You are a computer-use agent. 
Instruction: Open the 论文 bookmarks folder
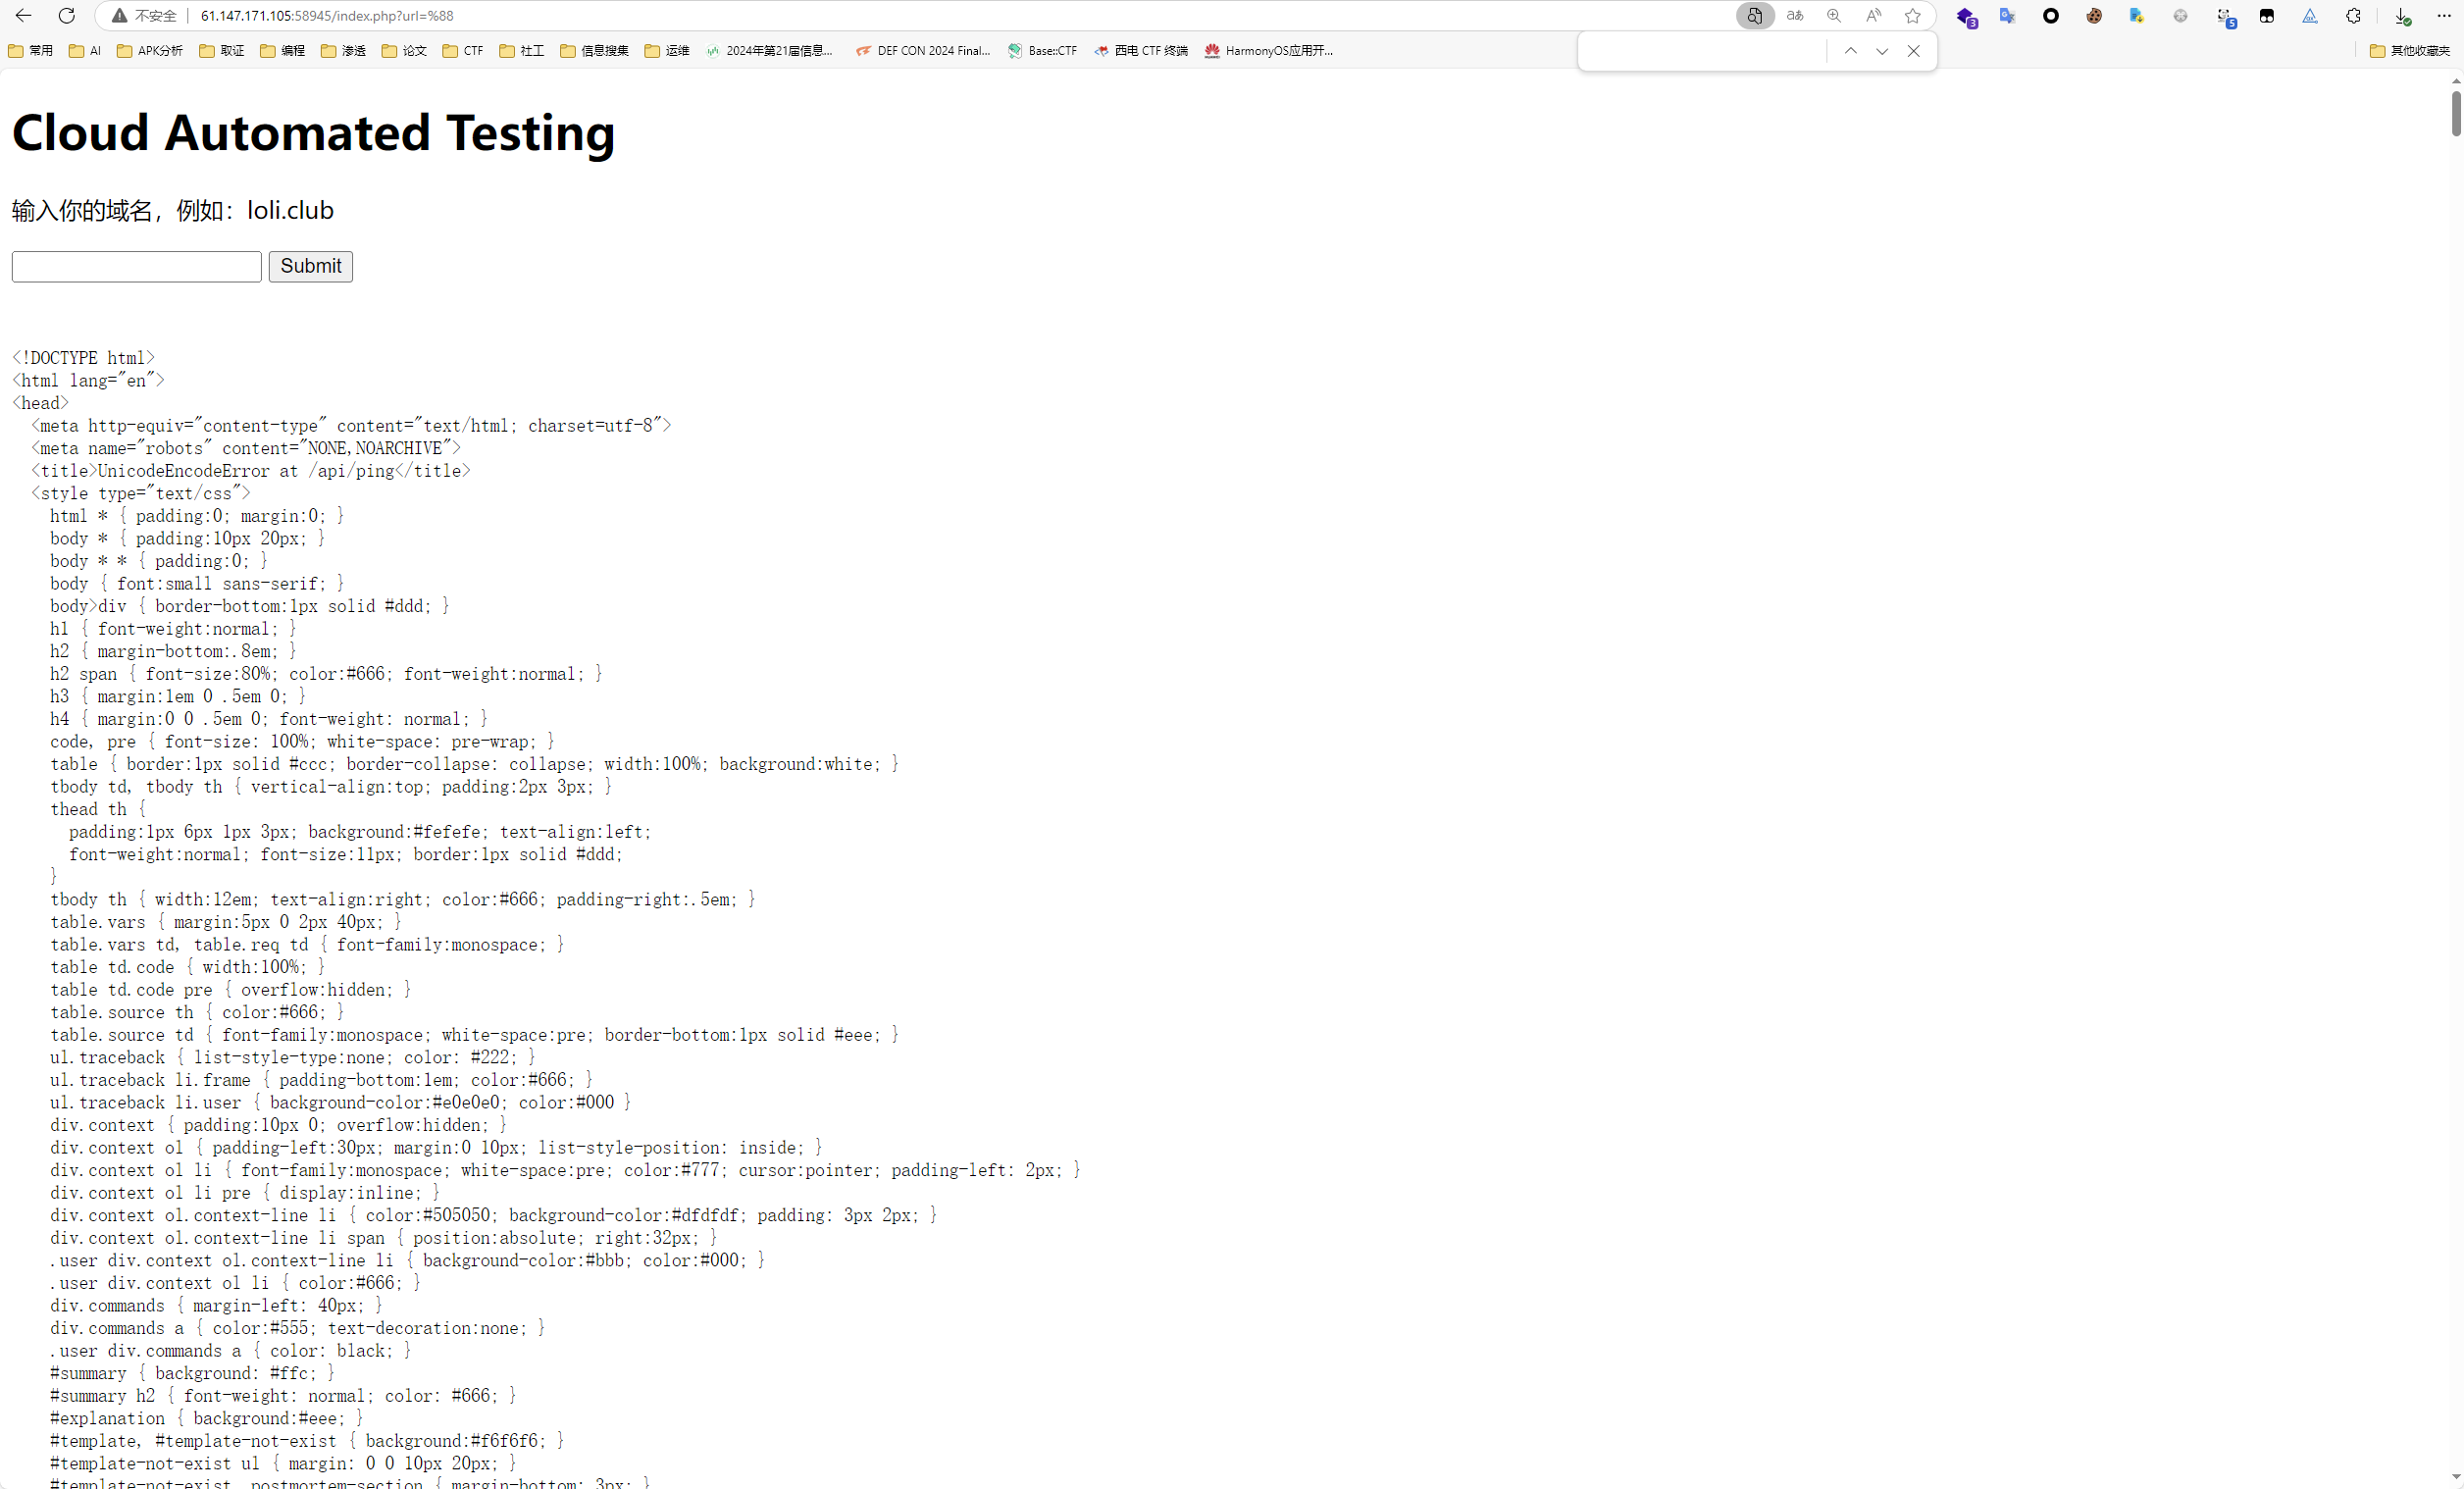coord(405,51)
